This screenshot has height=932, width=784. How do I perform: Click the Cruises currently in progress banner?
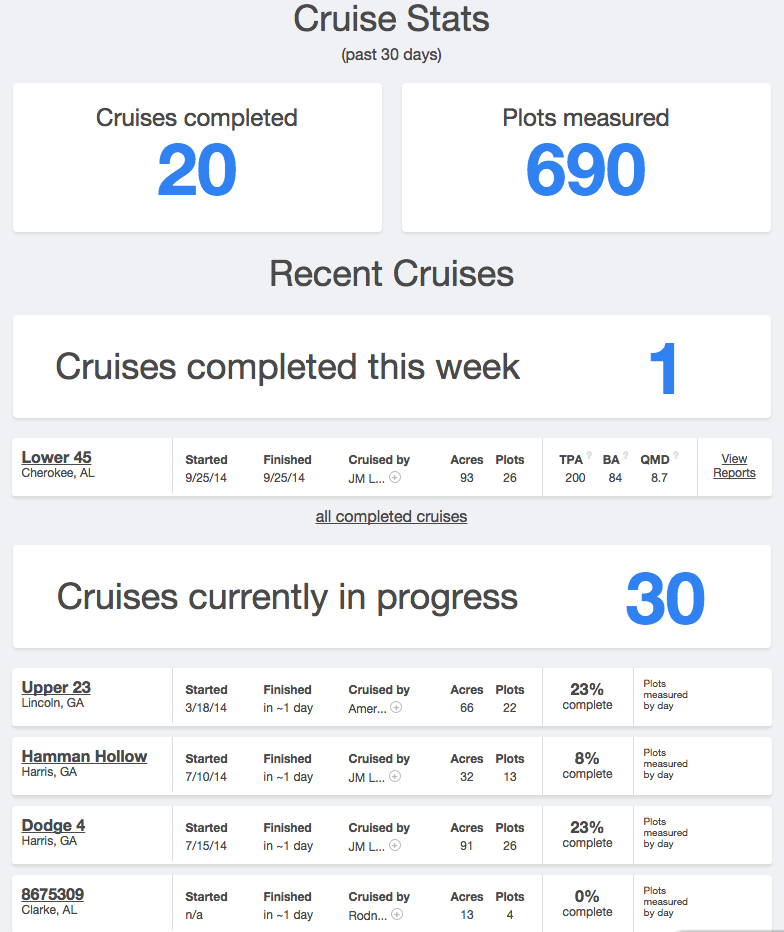coord(391,597)
